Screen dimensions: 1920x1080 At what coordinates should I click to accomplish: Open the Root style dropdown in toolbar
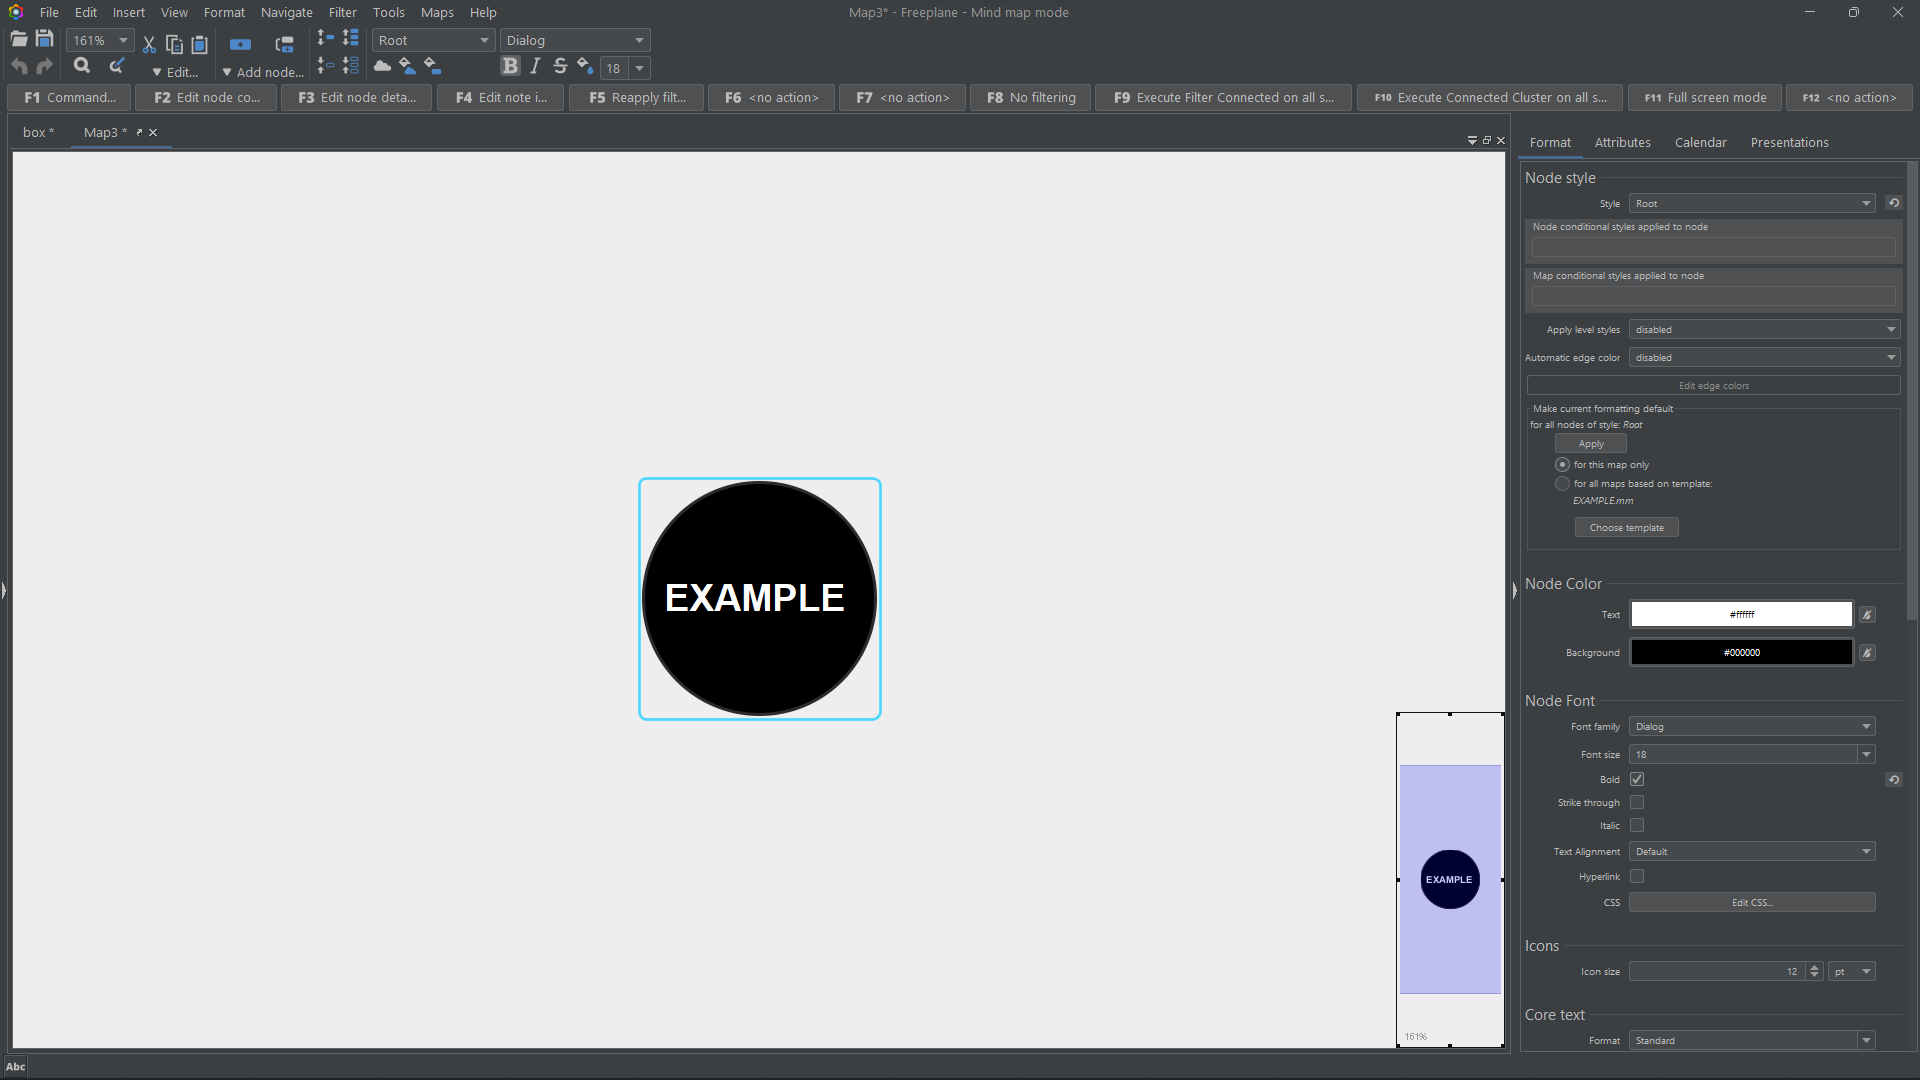pos(433,40)
